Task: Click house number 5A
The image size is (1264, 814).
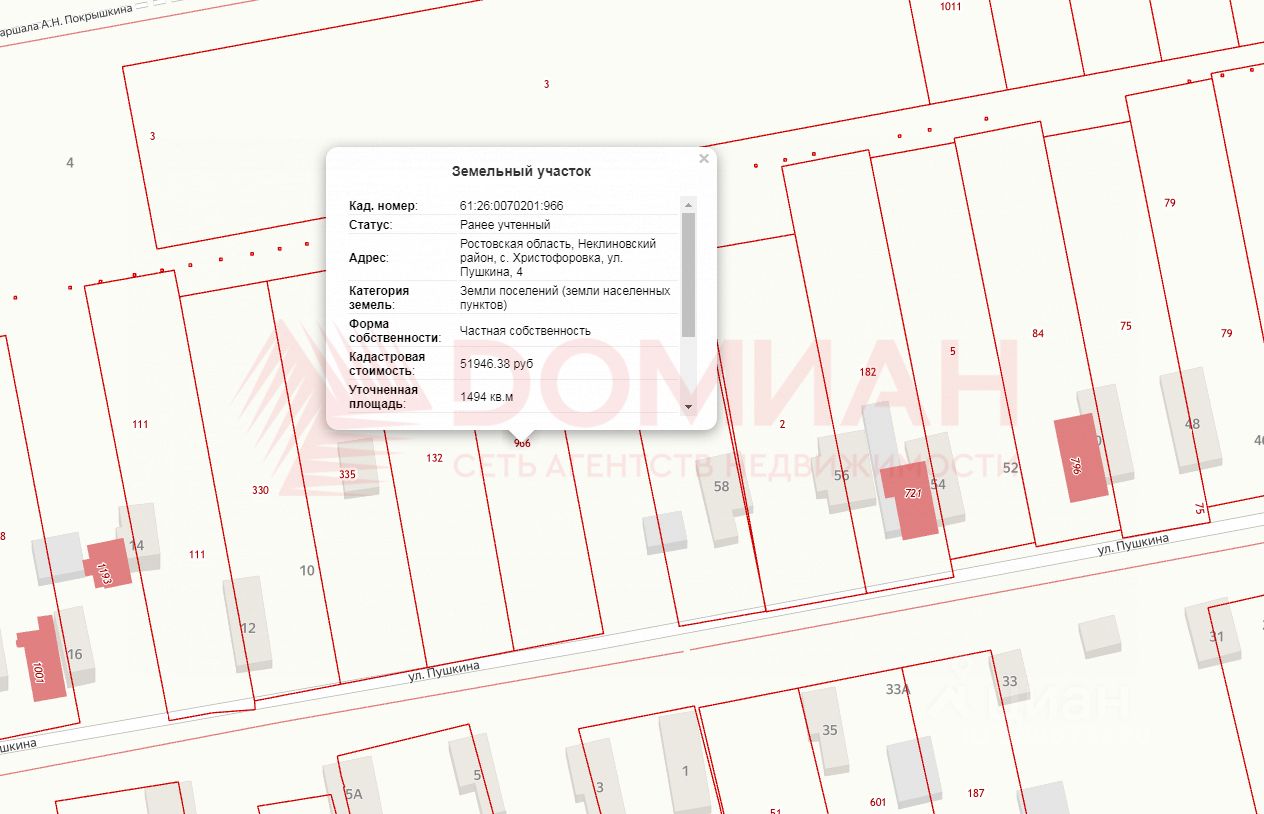Action: click(353, 794)
